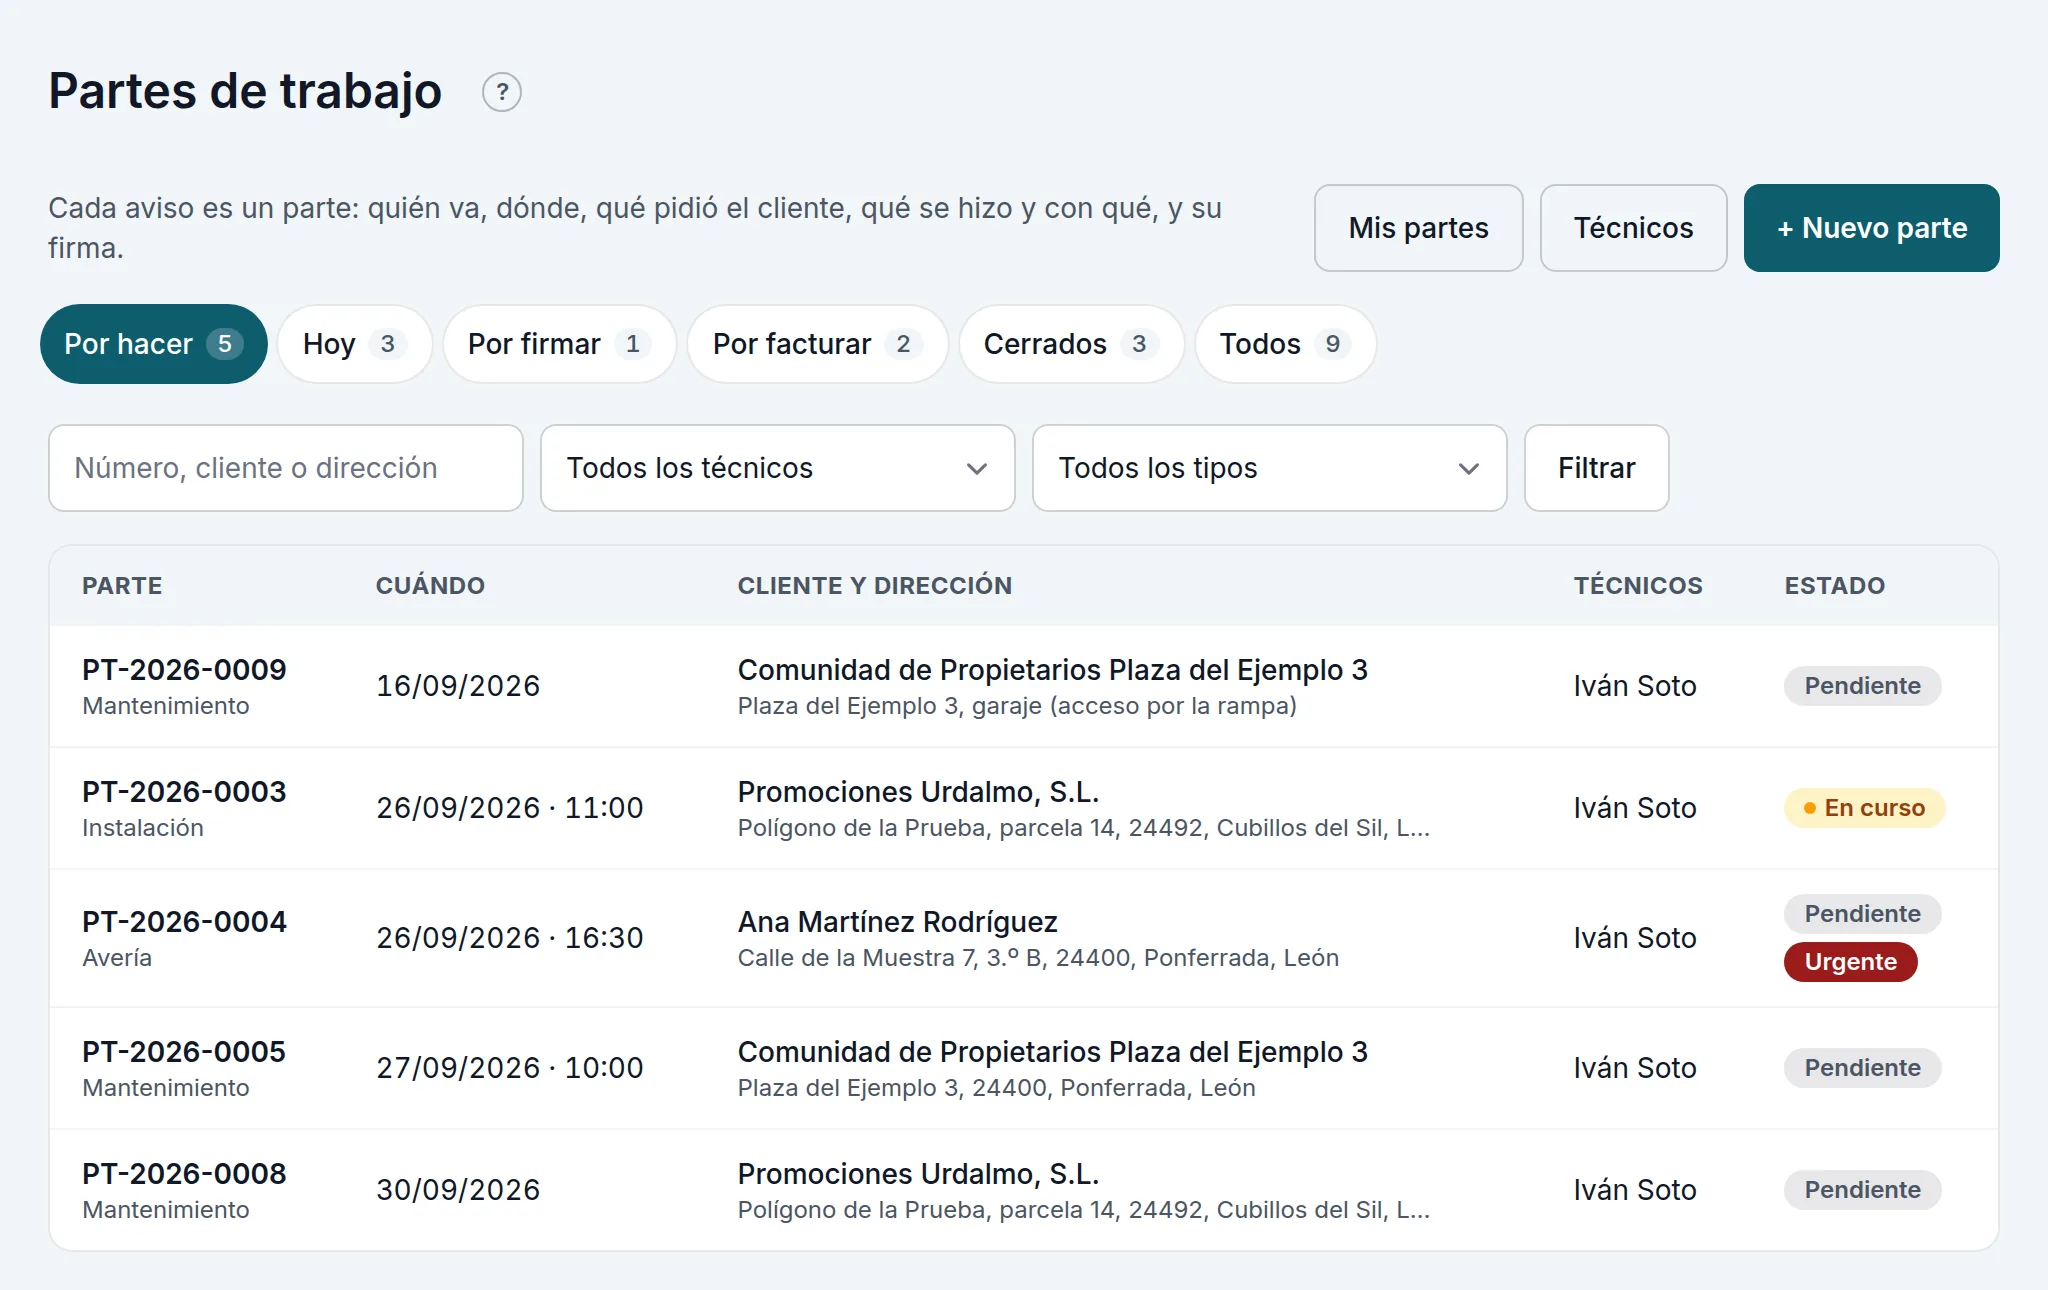Switch to the Por firmar tab
Screen dimensions: 2048x1290
(x=559, y=344)
